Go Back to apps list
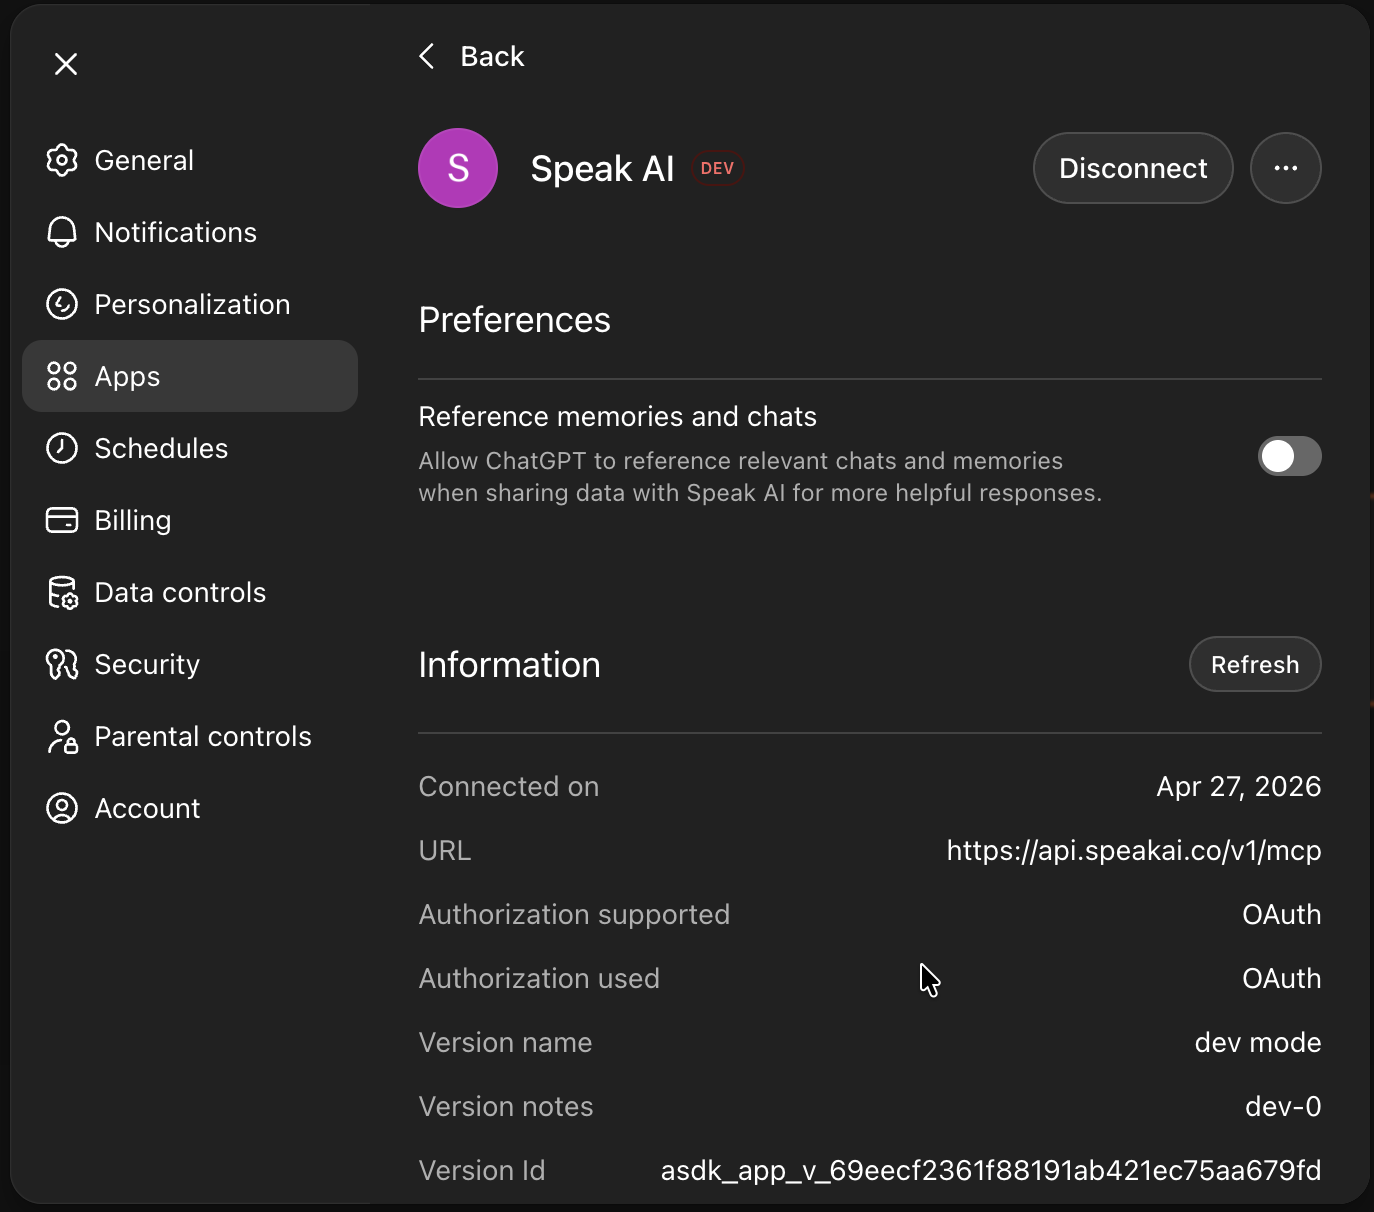This screenshot has height=1212, width=1374. [471, 56]
